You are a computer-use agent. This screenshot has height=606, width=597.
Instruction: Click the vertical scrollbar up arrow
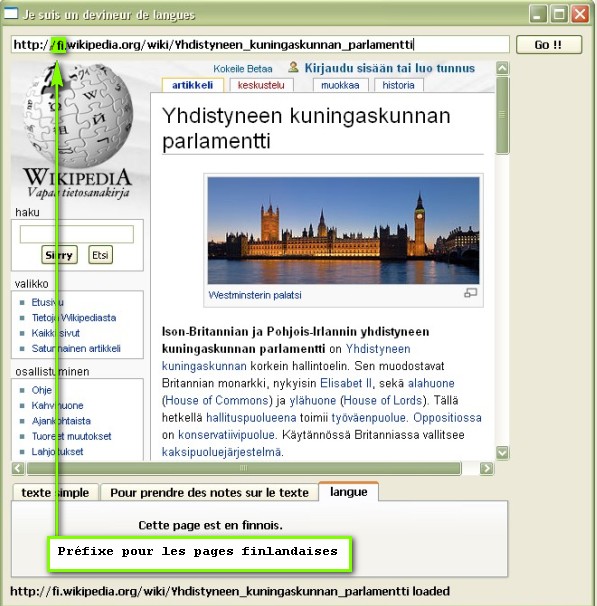[502, 68]
